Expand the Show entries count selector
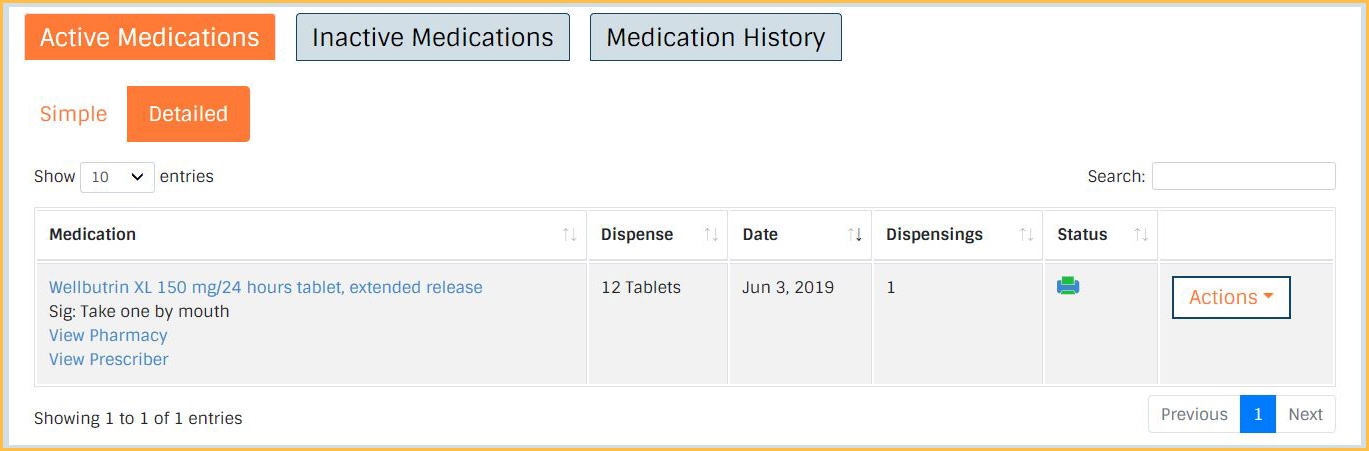This screenshot has height=451, width=1369. (x=117, y=177)
